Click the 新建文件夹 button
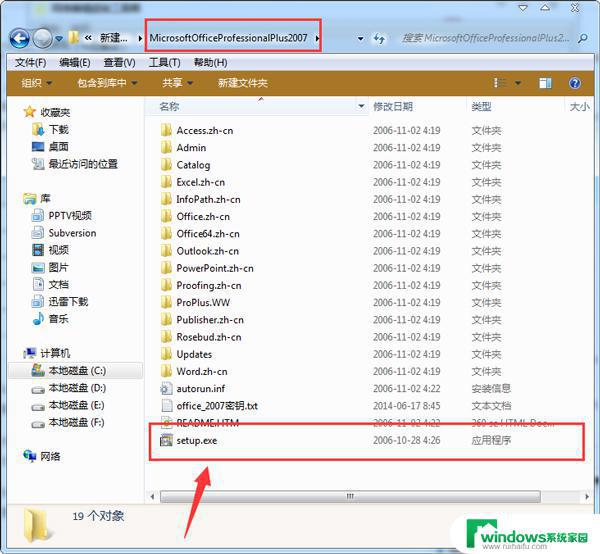This screenshot has width=600, height=554. click(x=243, y=83)
